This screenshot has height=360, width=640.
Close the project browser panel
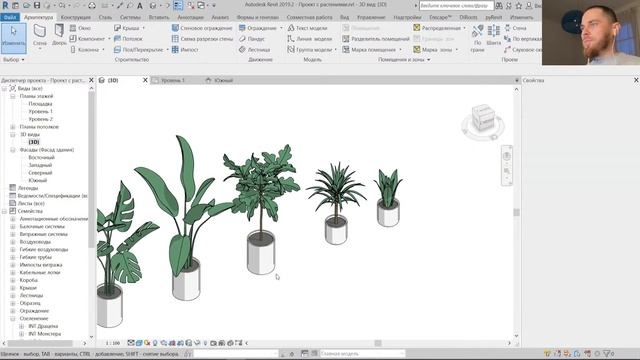click(x=91, y=80)
